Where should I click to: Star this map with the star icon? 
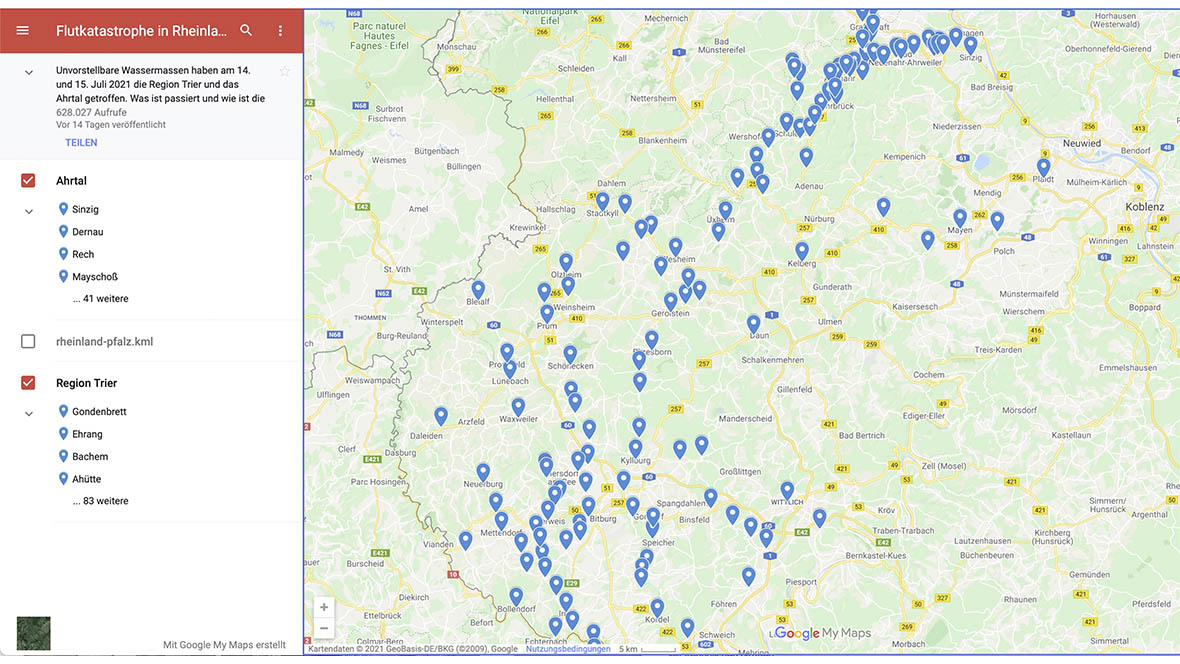pyautogui.click(x=284, y=72)
